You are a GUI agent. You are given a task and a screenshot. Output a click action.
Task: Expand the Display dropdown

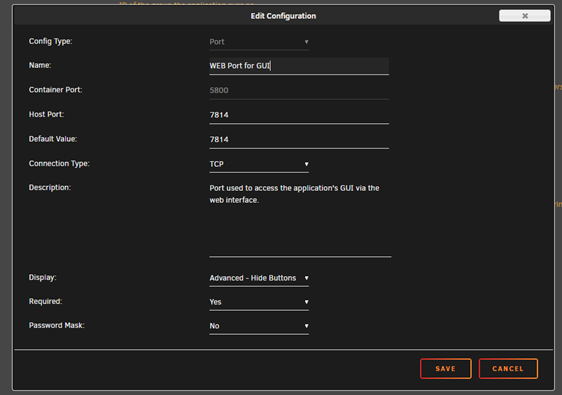[x=259, y=278]
